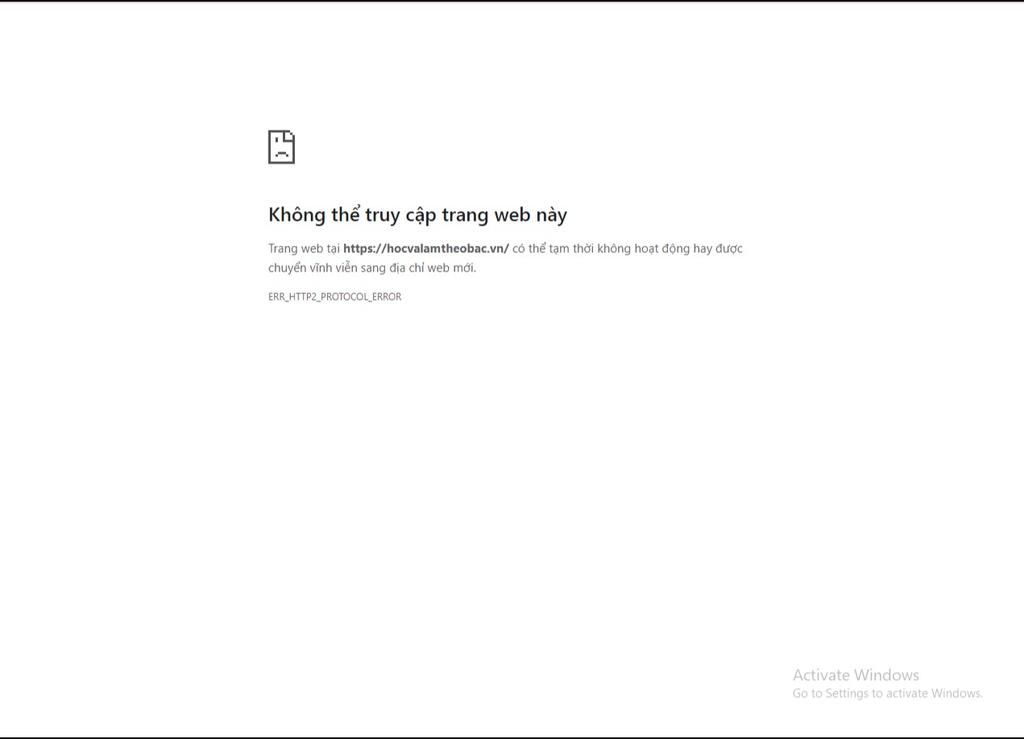Click the word "Không" in the heading
Image resolution: width=1024 pixels, height=739 pixels.
296,215
